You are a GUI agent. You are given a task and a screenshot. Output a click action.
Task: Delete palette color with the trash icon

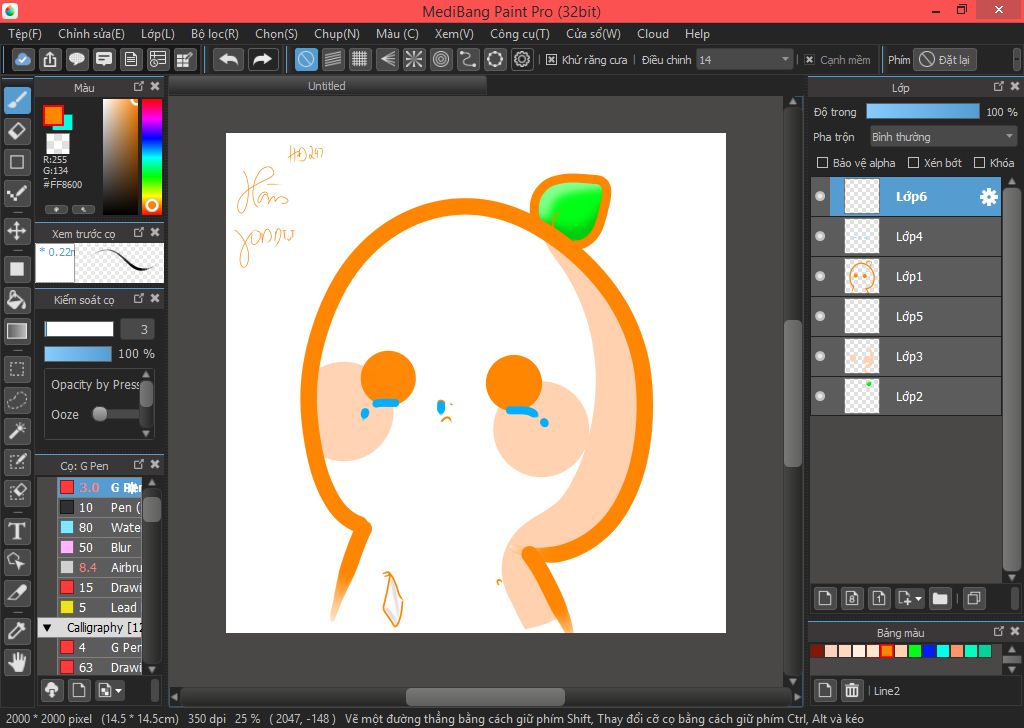click(852, 690)
